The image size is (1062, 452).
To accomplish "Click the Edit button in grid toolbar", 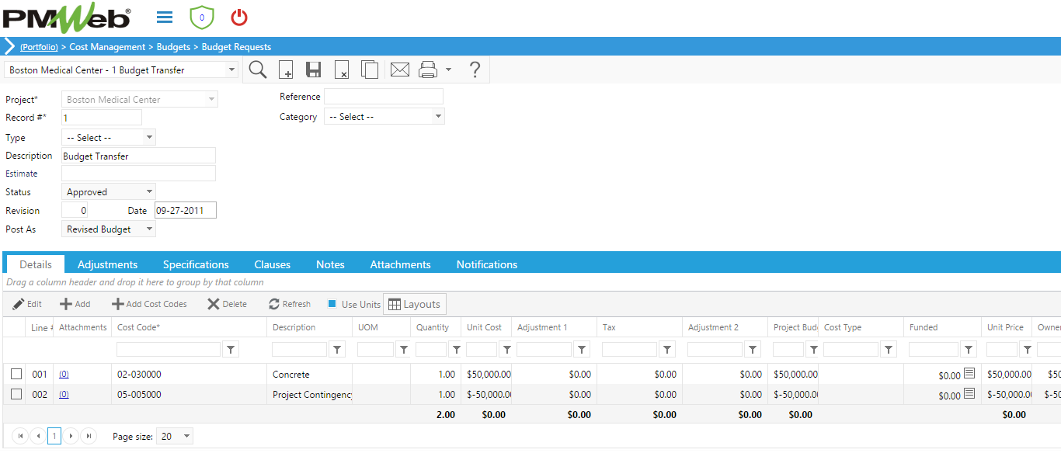I will [x=27, y=304].
